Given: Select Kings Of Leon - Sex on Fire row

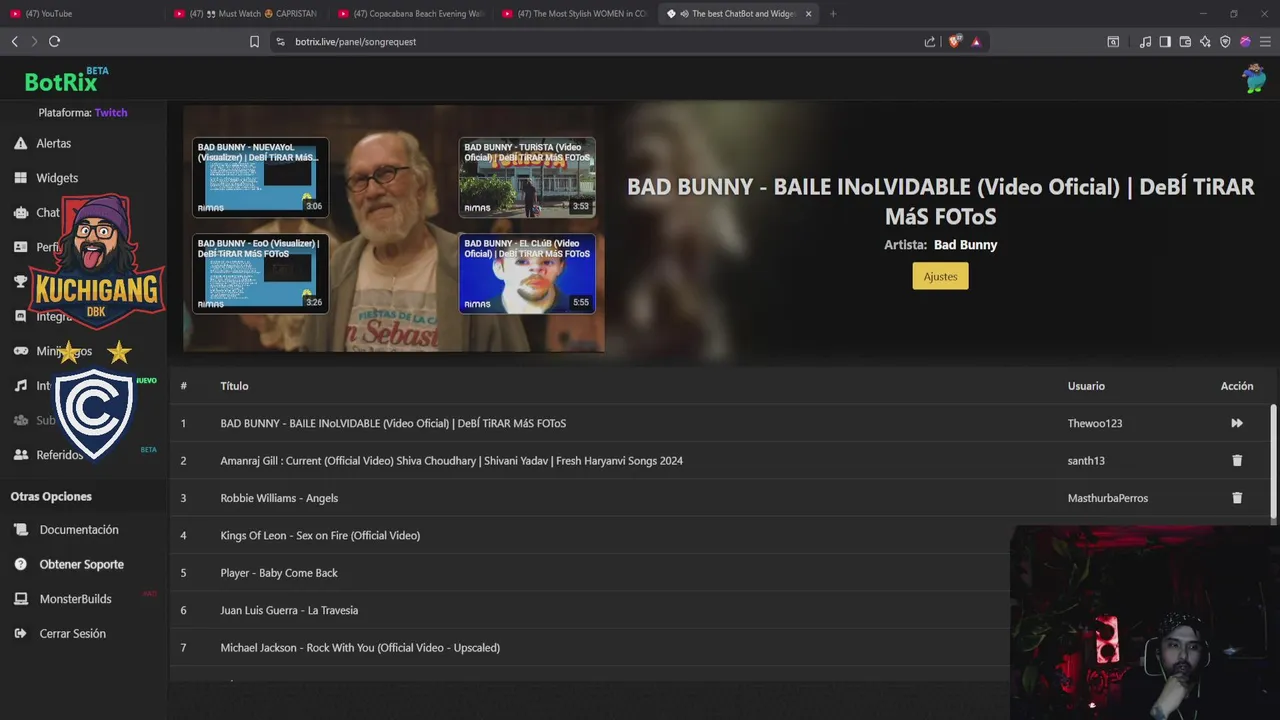Looking at the screenshot, I should tap(320, 535).
